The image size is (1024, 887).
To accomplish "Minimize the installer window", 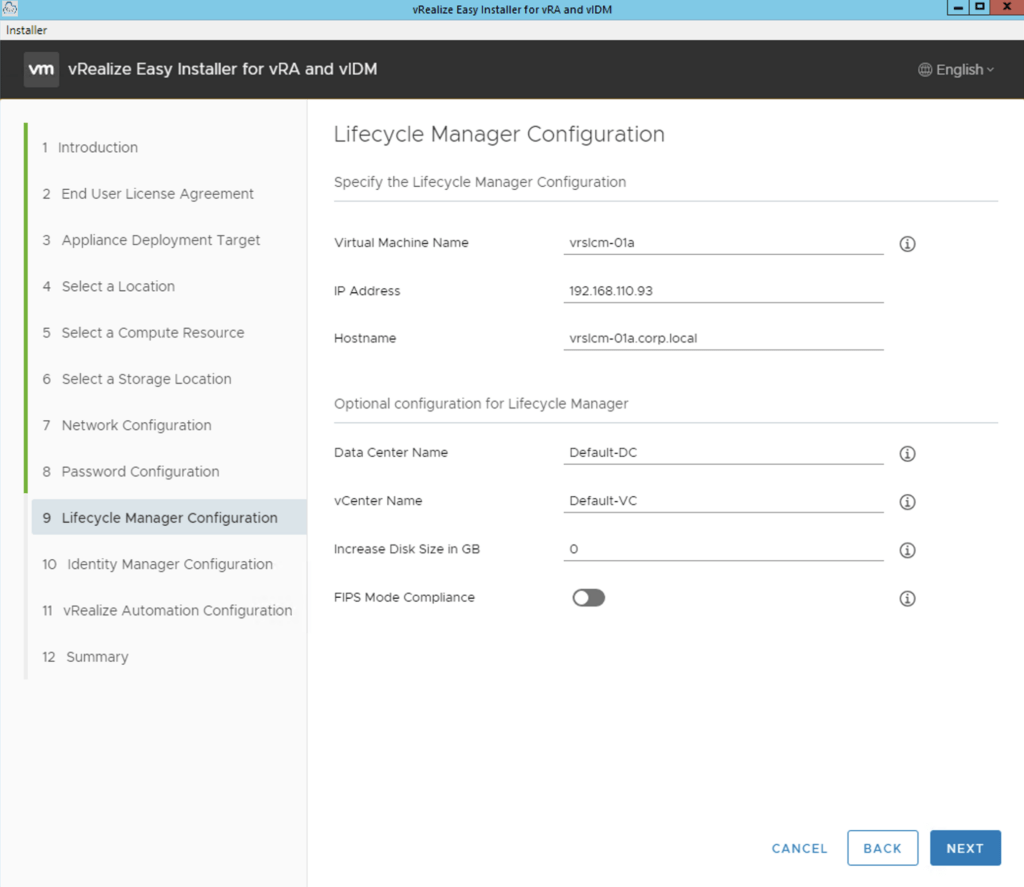I will click(957, 8).
